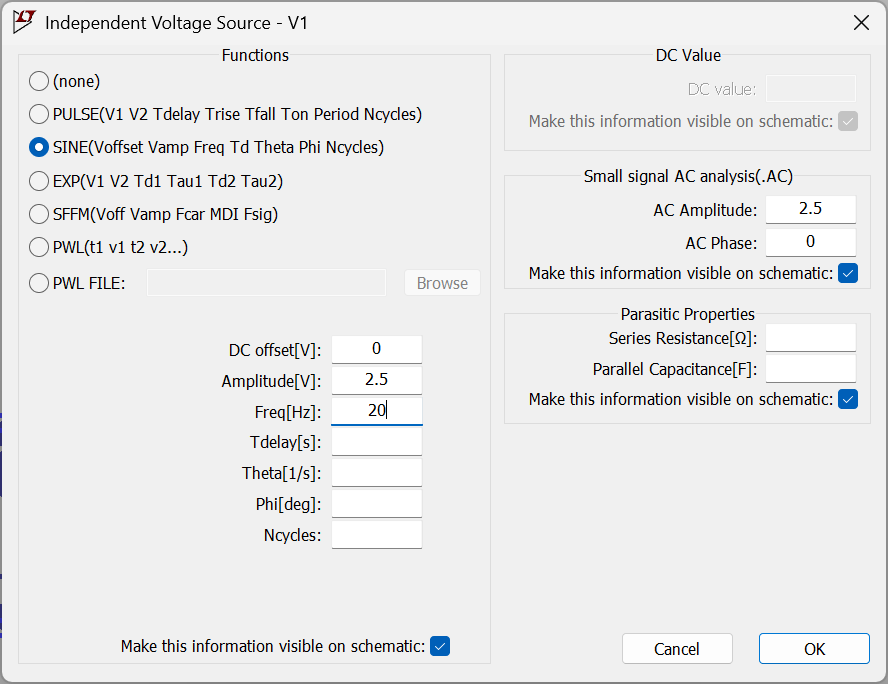The width and height of the screenshot is (888, 684).
Task: Select the (none) function radio button
Action: click(x=39, y=81)
